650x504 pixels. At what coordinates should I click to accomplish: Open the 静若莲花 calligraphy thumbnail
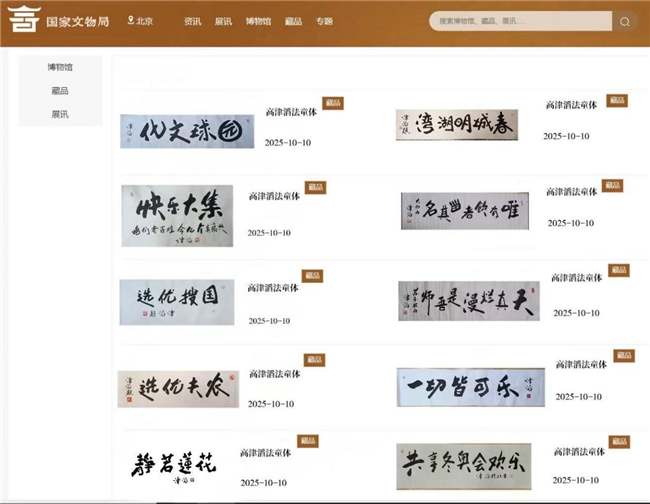(x=174, y=465)
